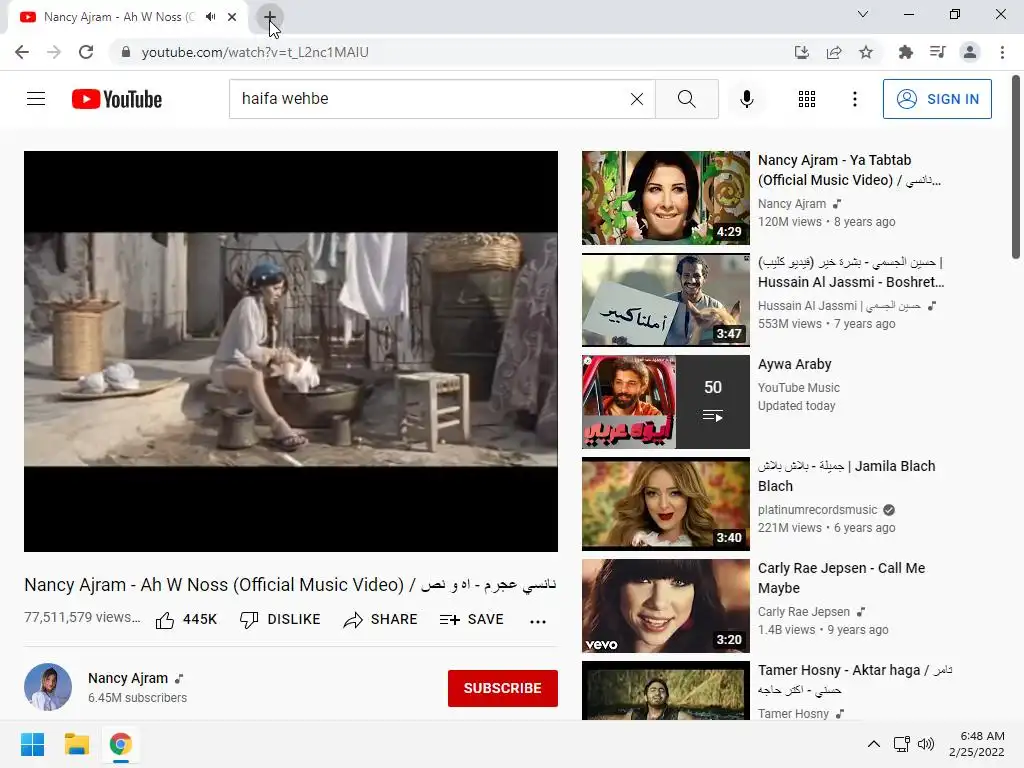This screenshot has width=1024, height=768.
Task: Share this page from Chrome toolbar
Action: tap(834, 52)
